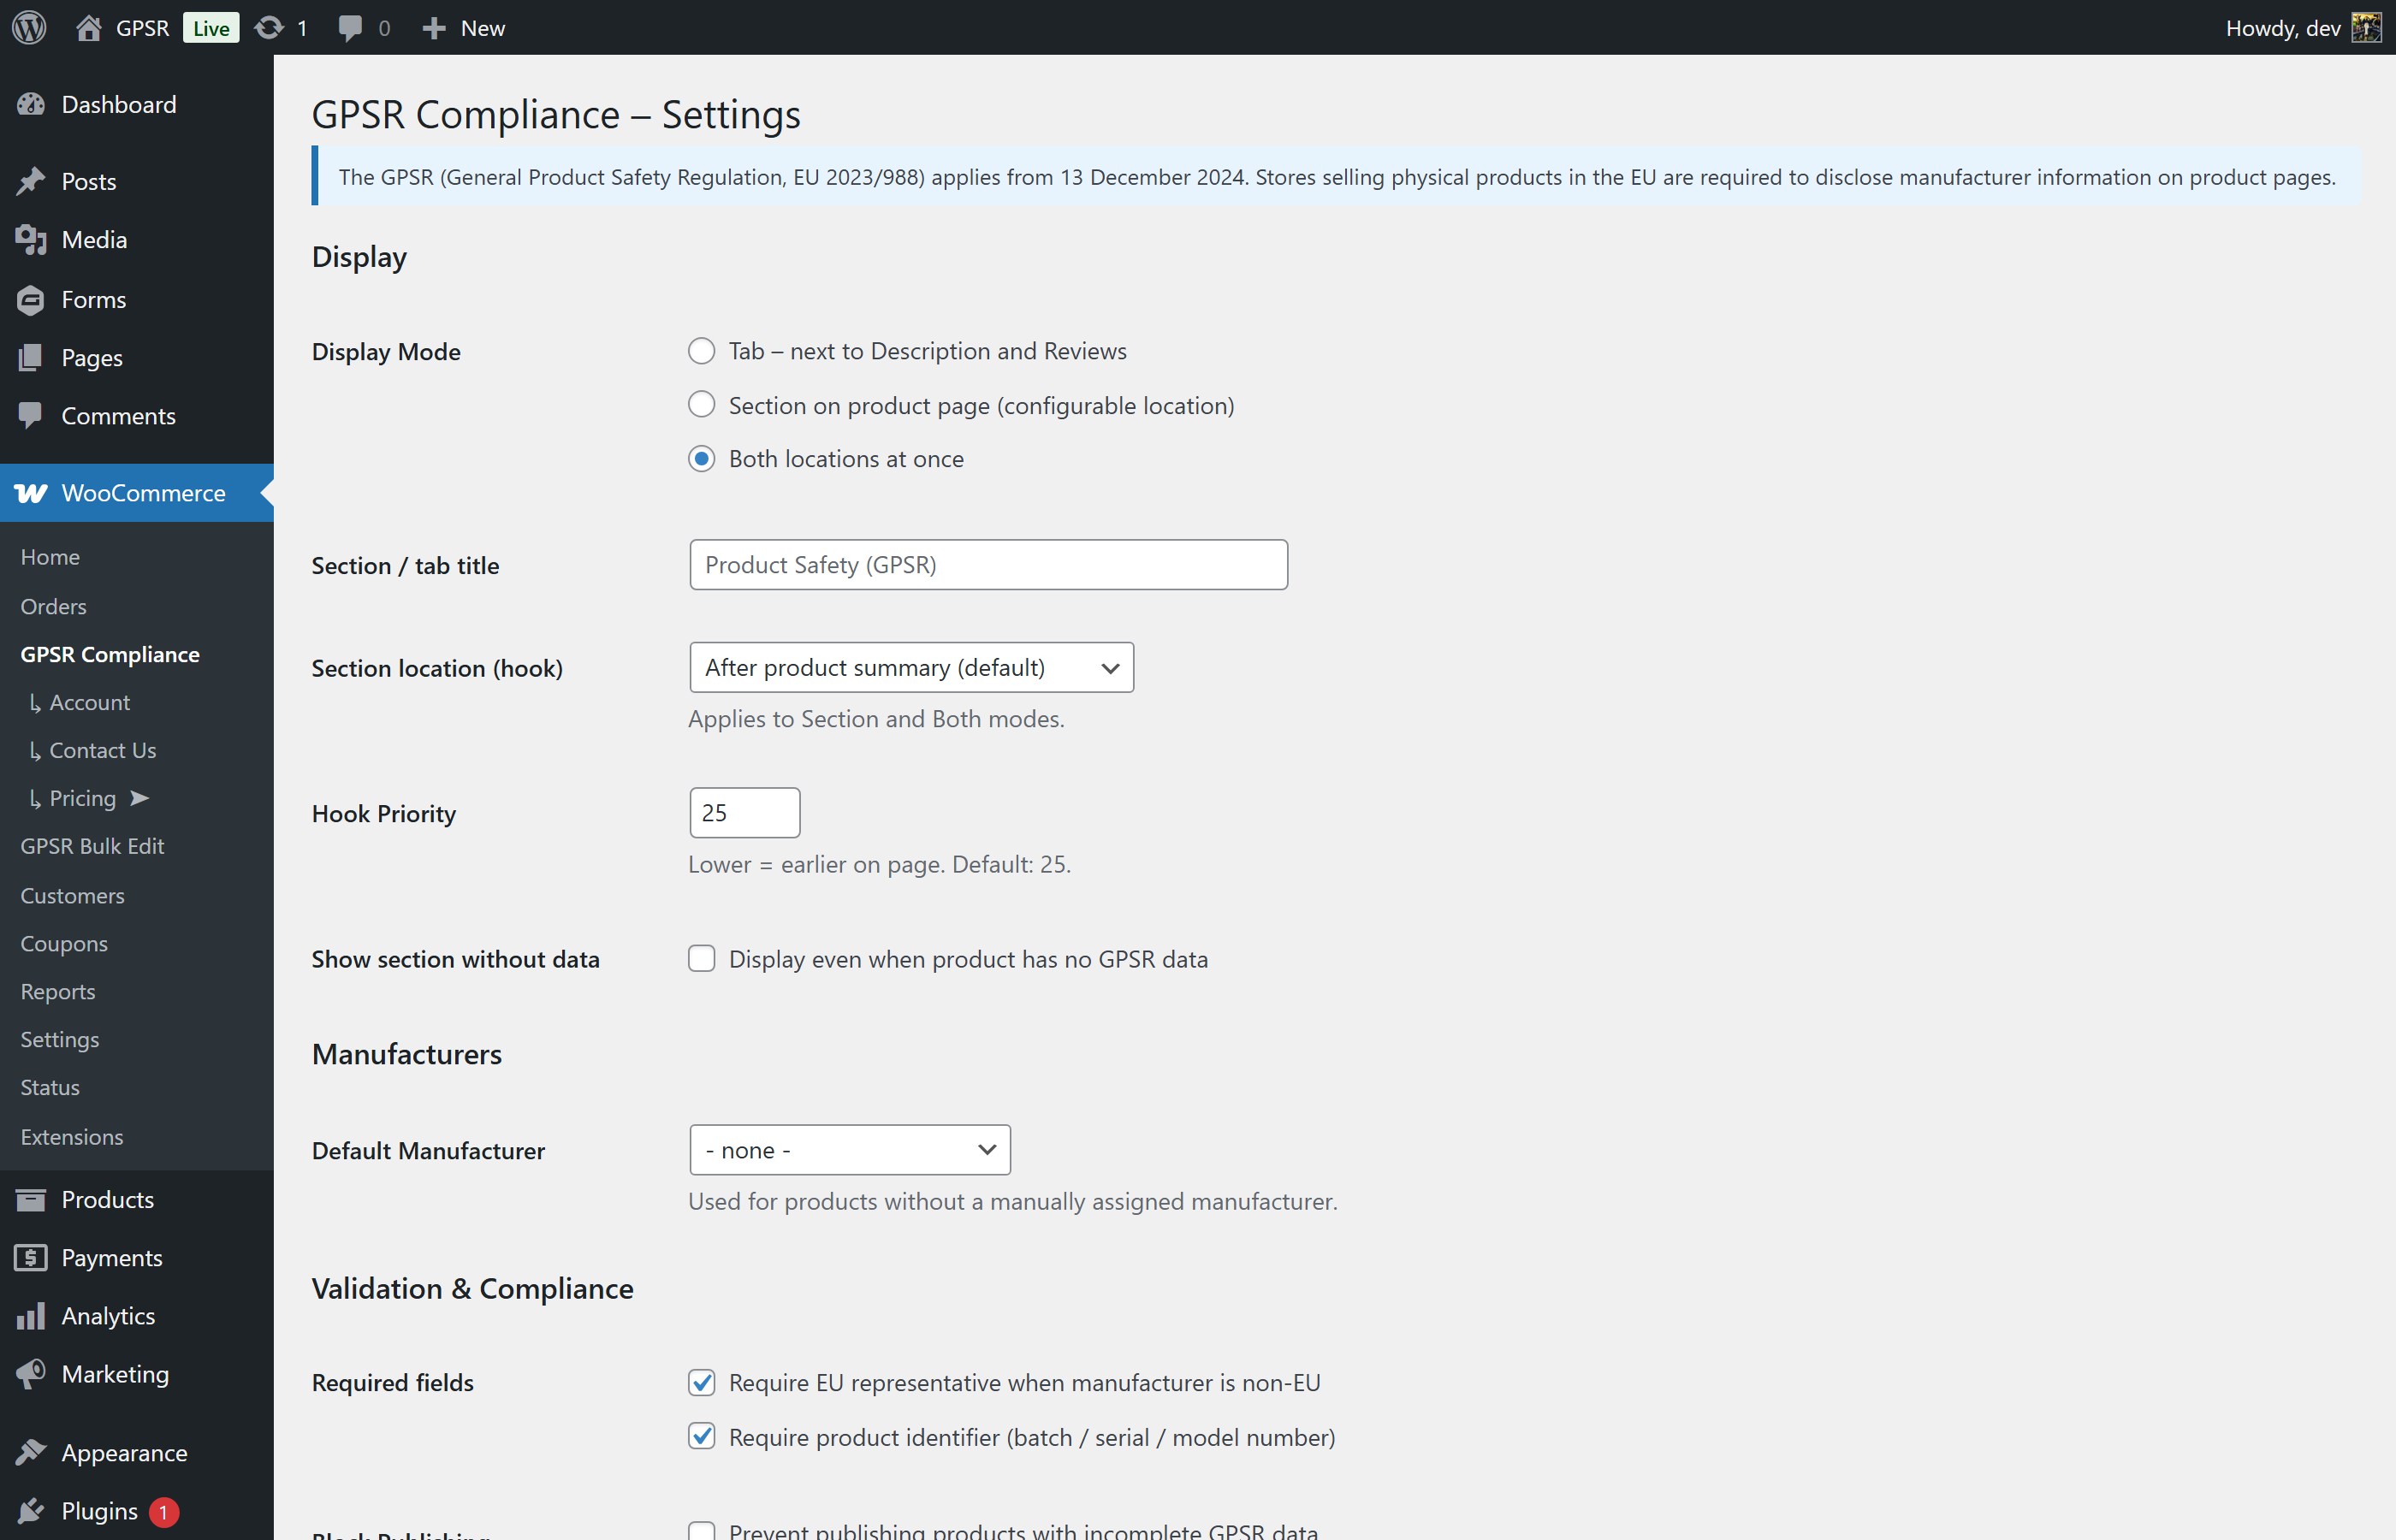Open the Section location hook dropdown
2396x1540 pixels.
[910, 667]
